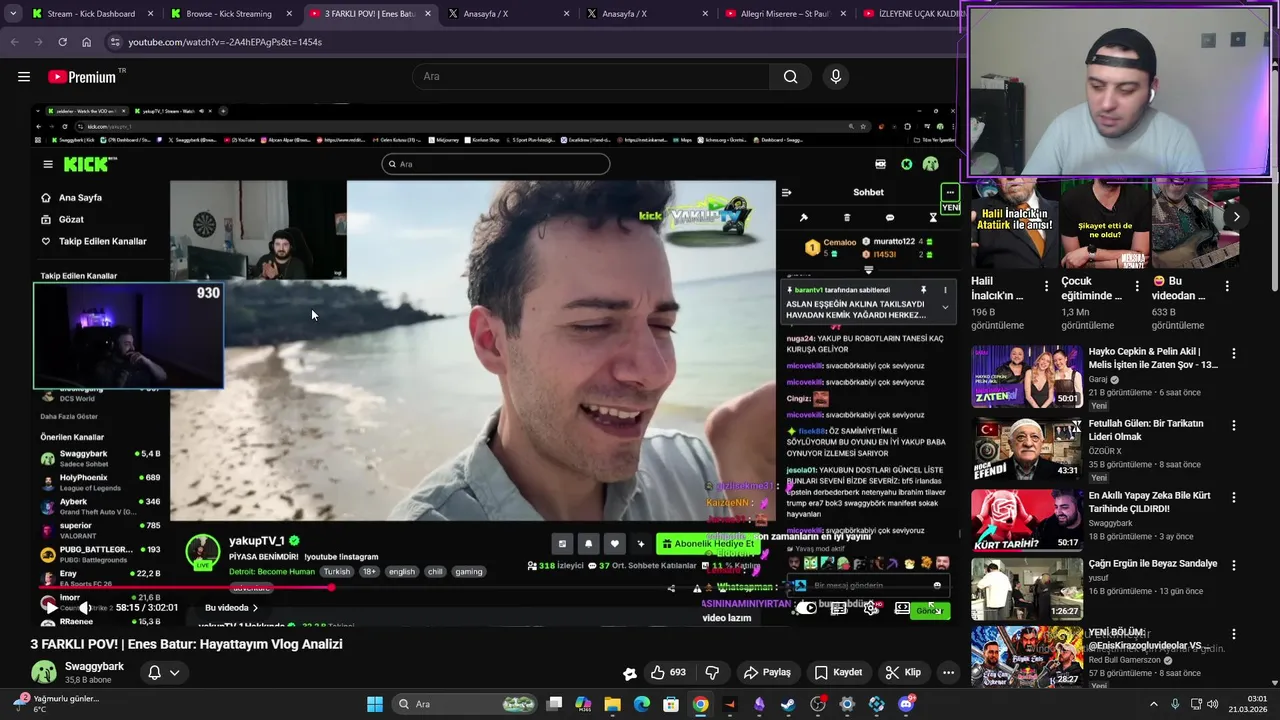The image size is (1280, 720).
Task: Open Chrome tab search dropdown arrow
Action: click(13, 14)
